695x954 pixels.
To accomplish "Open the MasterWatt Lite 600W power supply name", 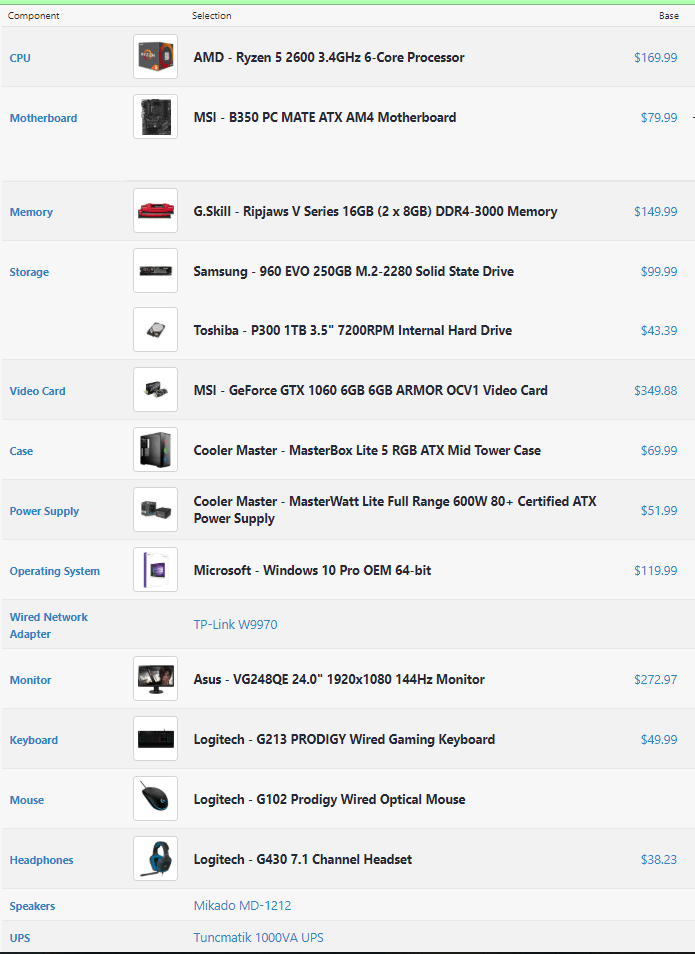I will tap(395, 509).
